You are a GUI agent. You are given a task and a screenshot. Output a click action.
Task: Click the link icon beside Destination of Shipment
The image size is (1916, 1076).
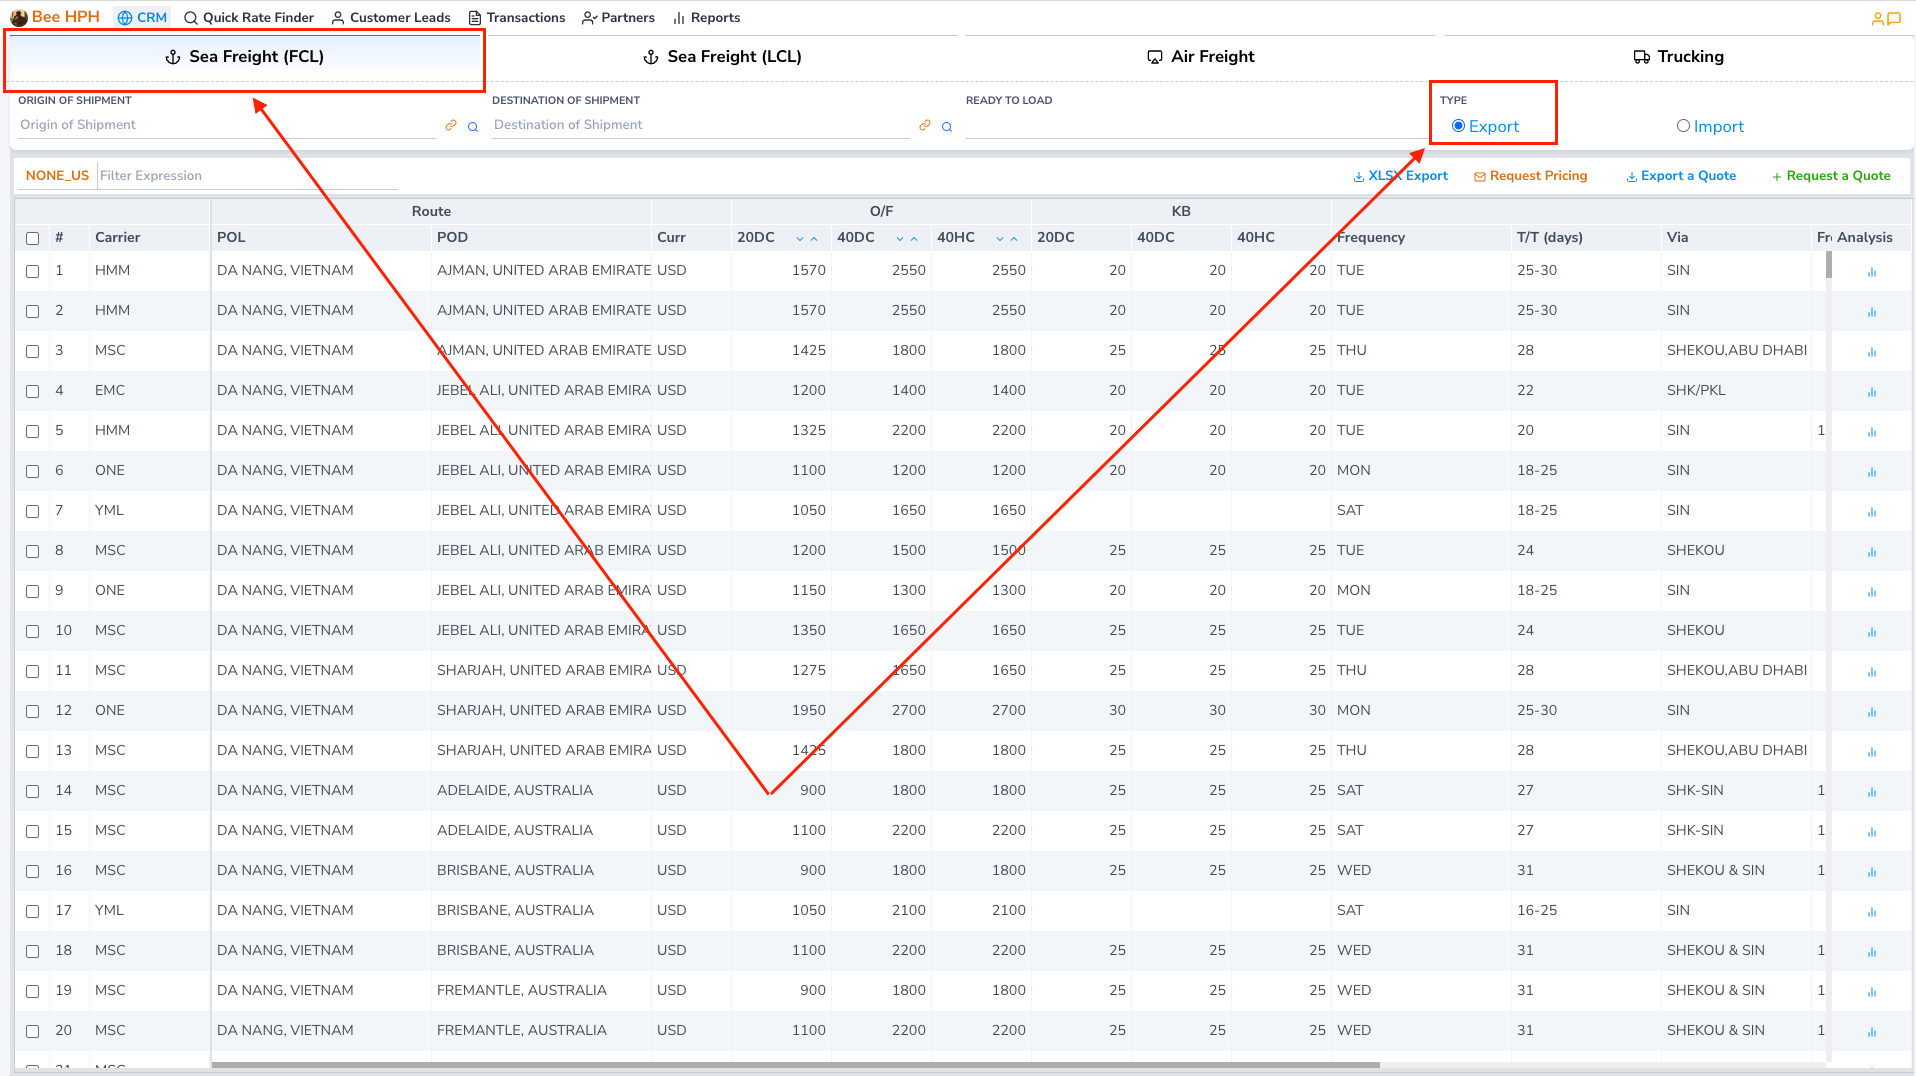(925, 126)
